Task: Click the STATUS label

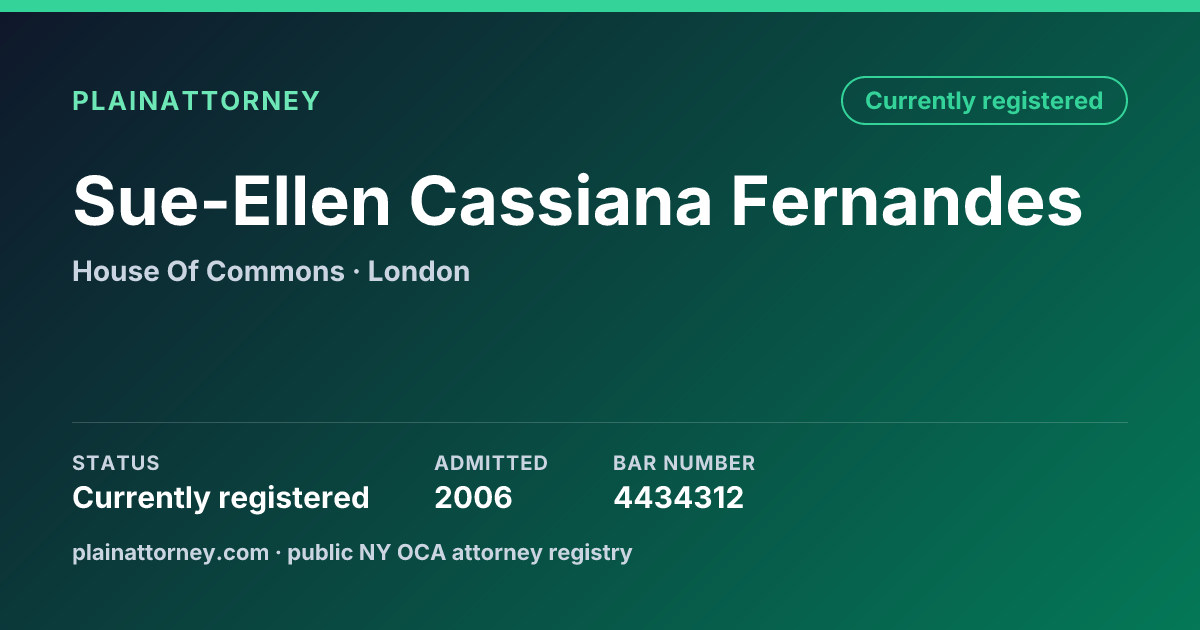Action: tap(116, 463)
